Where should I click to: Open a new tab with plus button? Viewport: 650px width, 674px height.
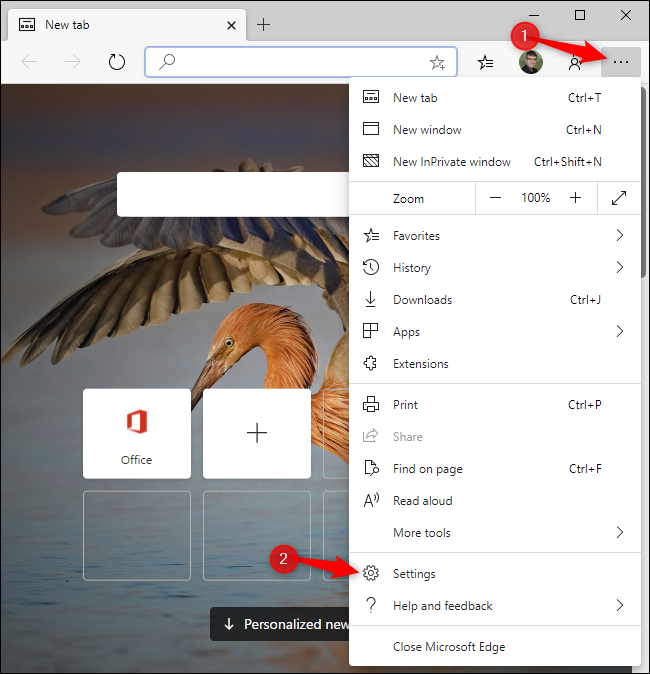(x=263, y=25)
